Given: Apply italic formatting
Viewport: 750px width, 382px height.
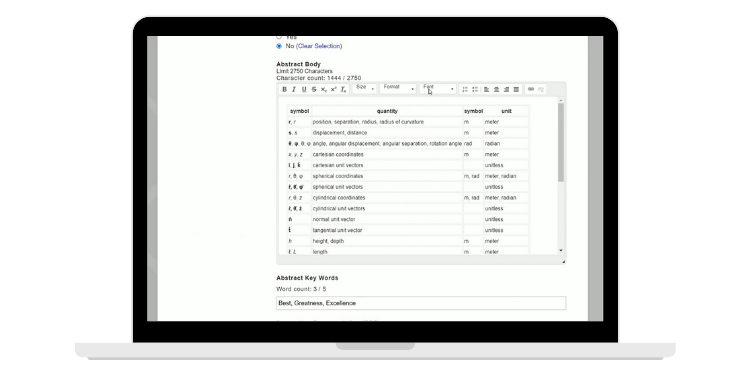Looking at the screenshot, I should coord(294,89).
